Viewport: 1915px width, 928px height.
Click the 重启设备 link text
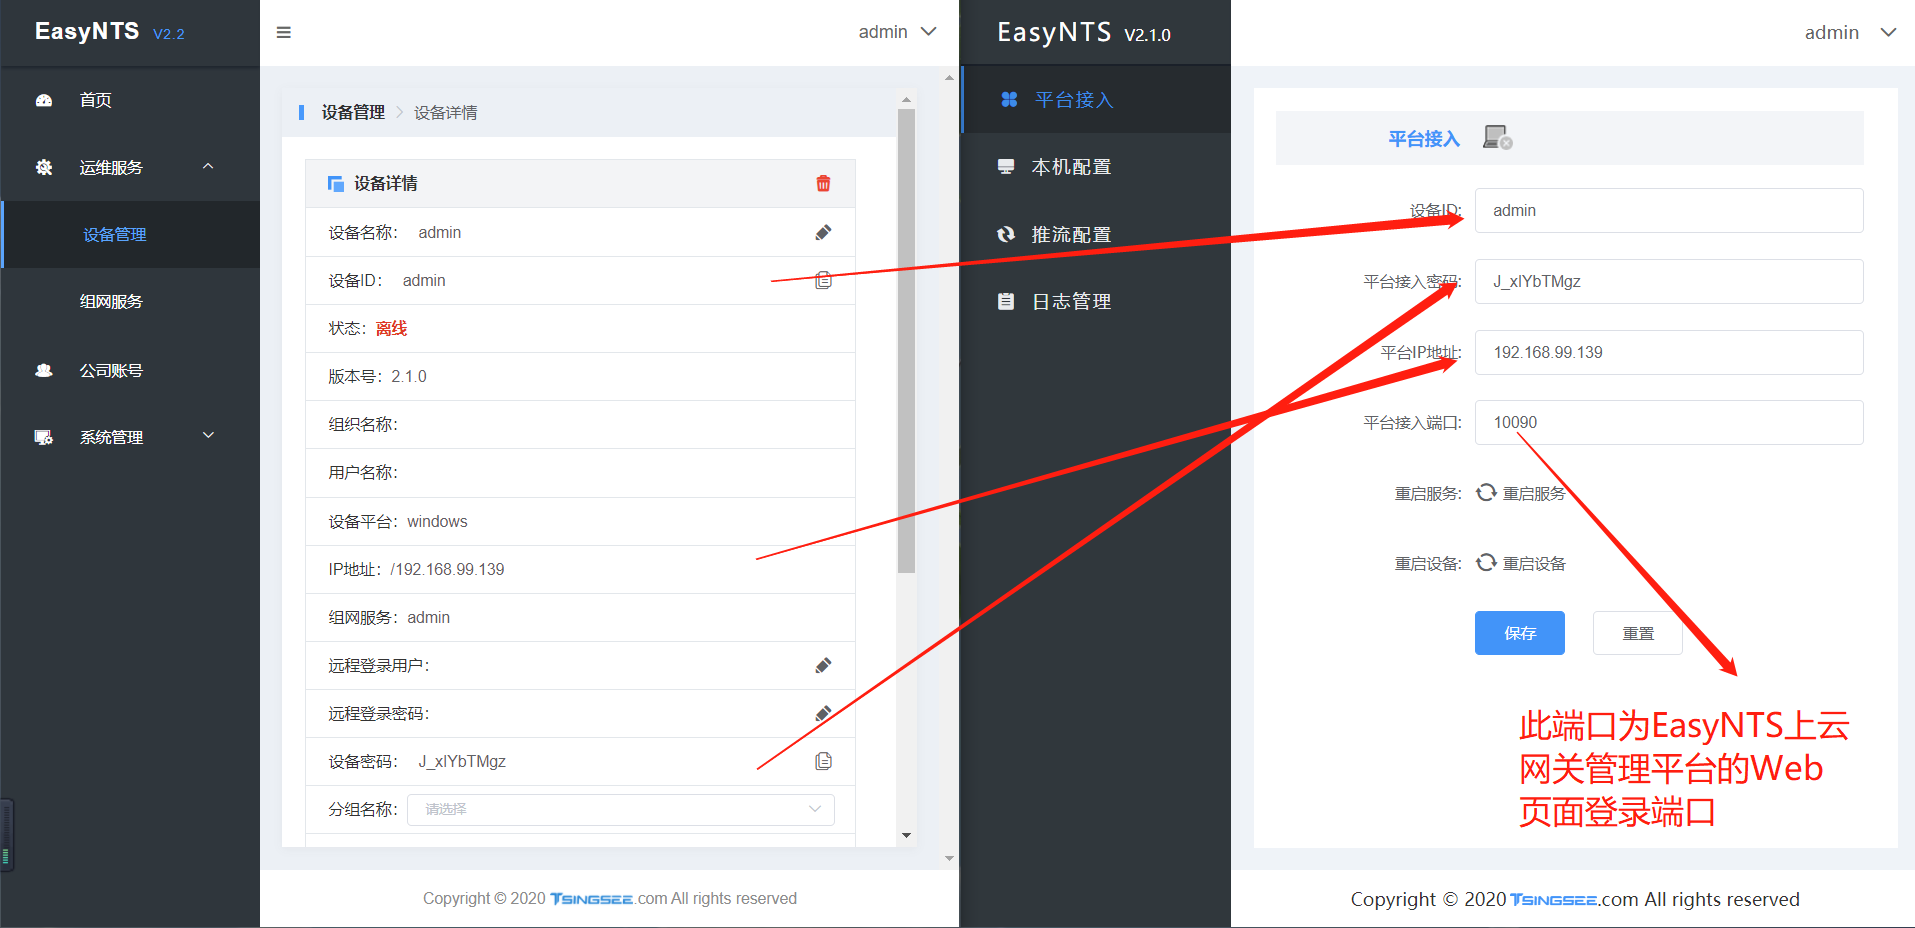pyautogui.click(x=1534, y=563)
